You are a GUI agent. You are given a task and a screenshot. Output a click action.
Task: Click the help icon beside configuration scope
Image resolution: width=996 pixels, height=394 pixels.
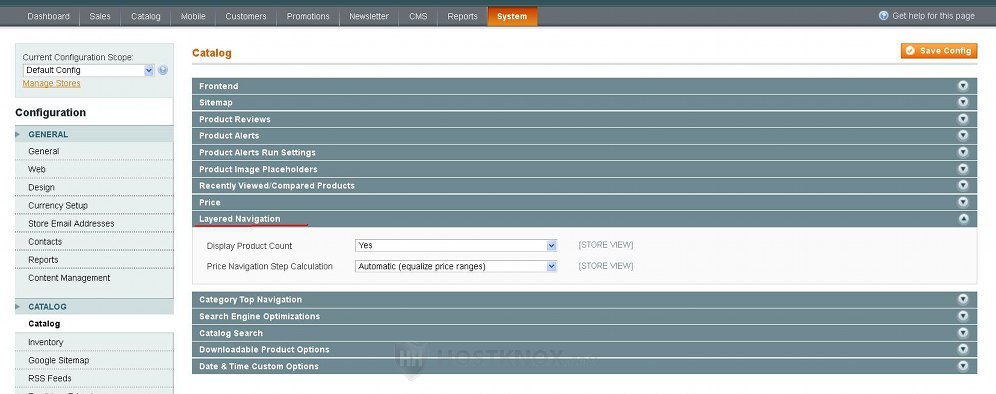coord(163,70)
